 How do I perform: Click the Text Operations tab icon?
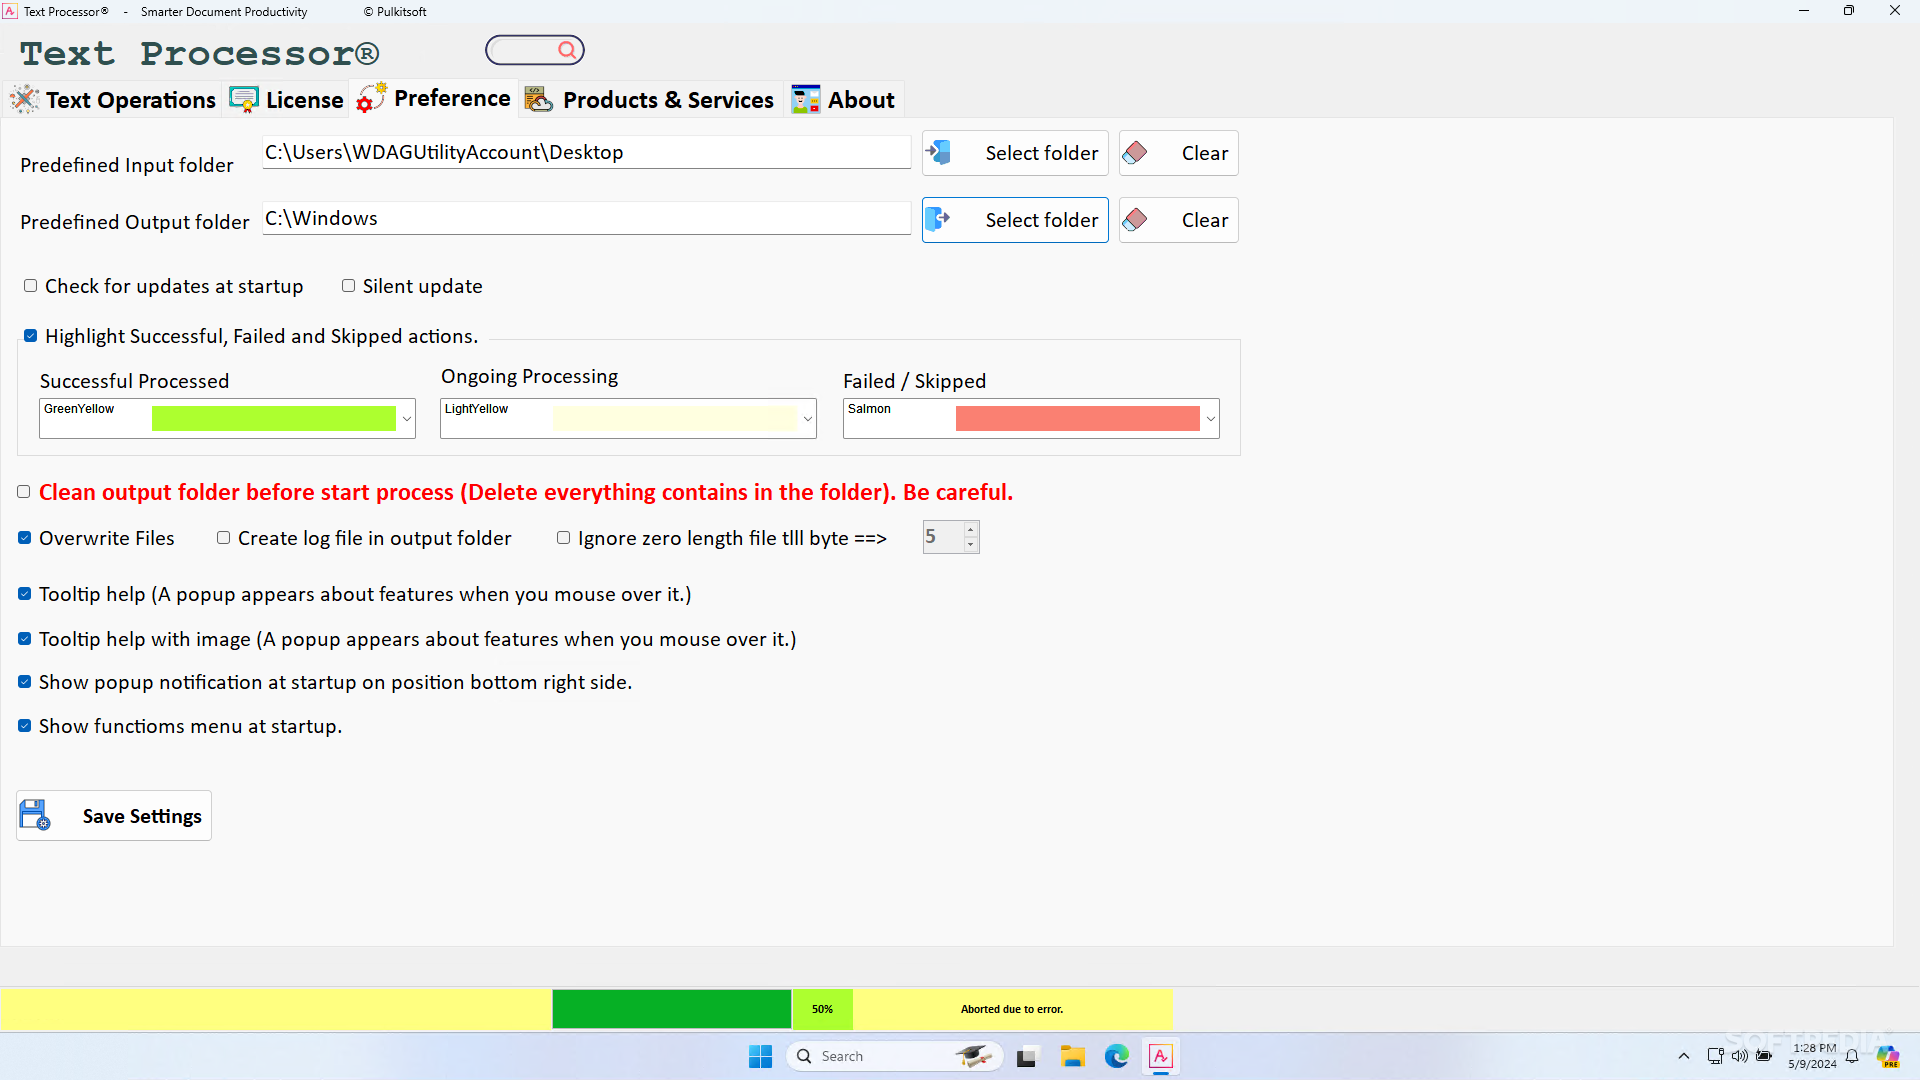[x=24, y=99]
